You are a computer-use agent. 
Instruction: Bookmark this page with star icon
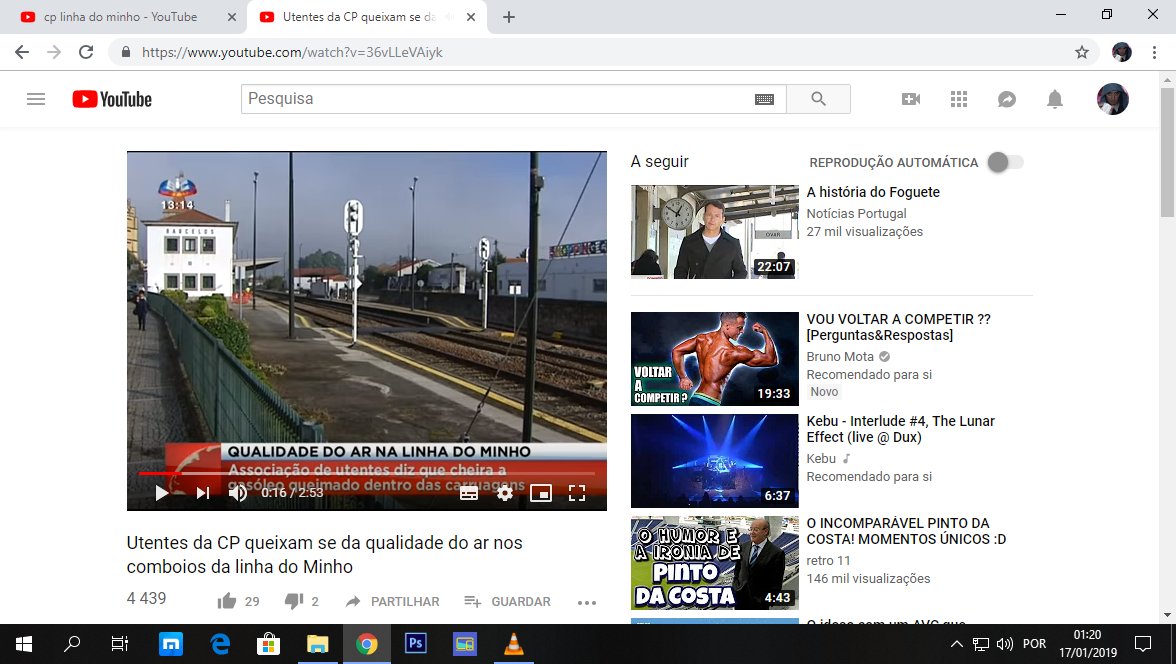click(1082, 52)
